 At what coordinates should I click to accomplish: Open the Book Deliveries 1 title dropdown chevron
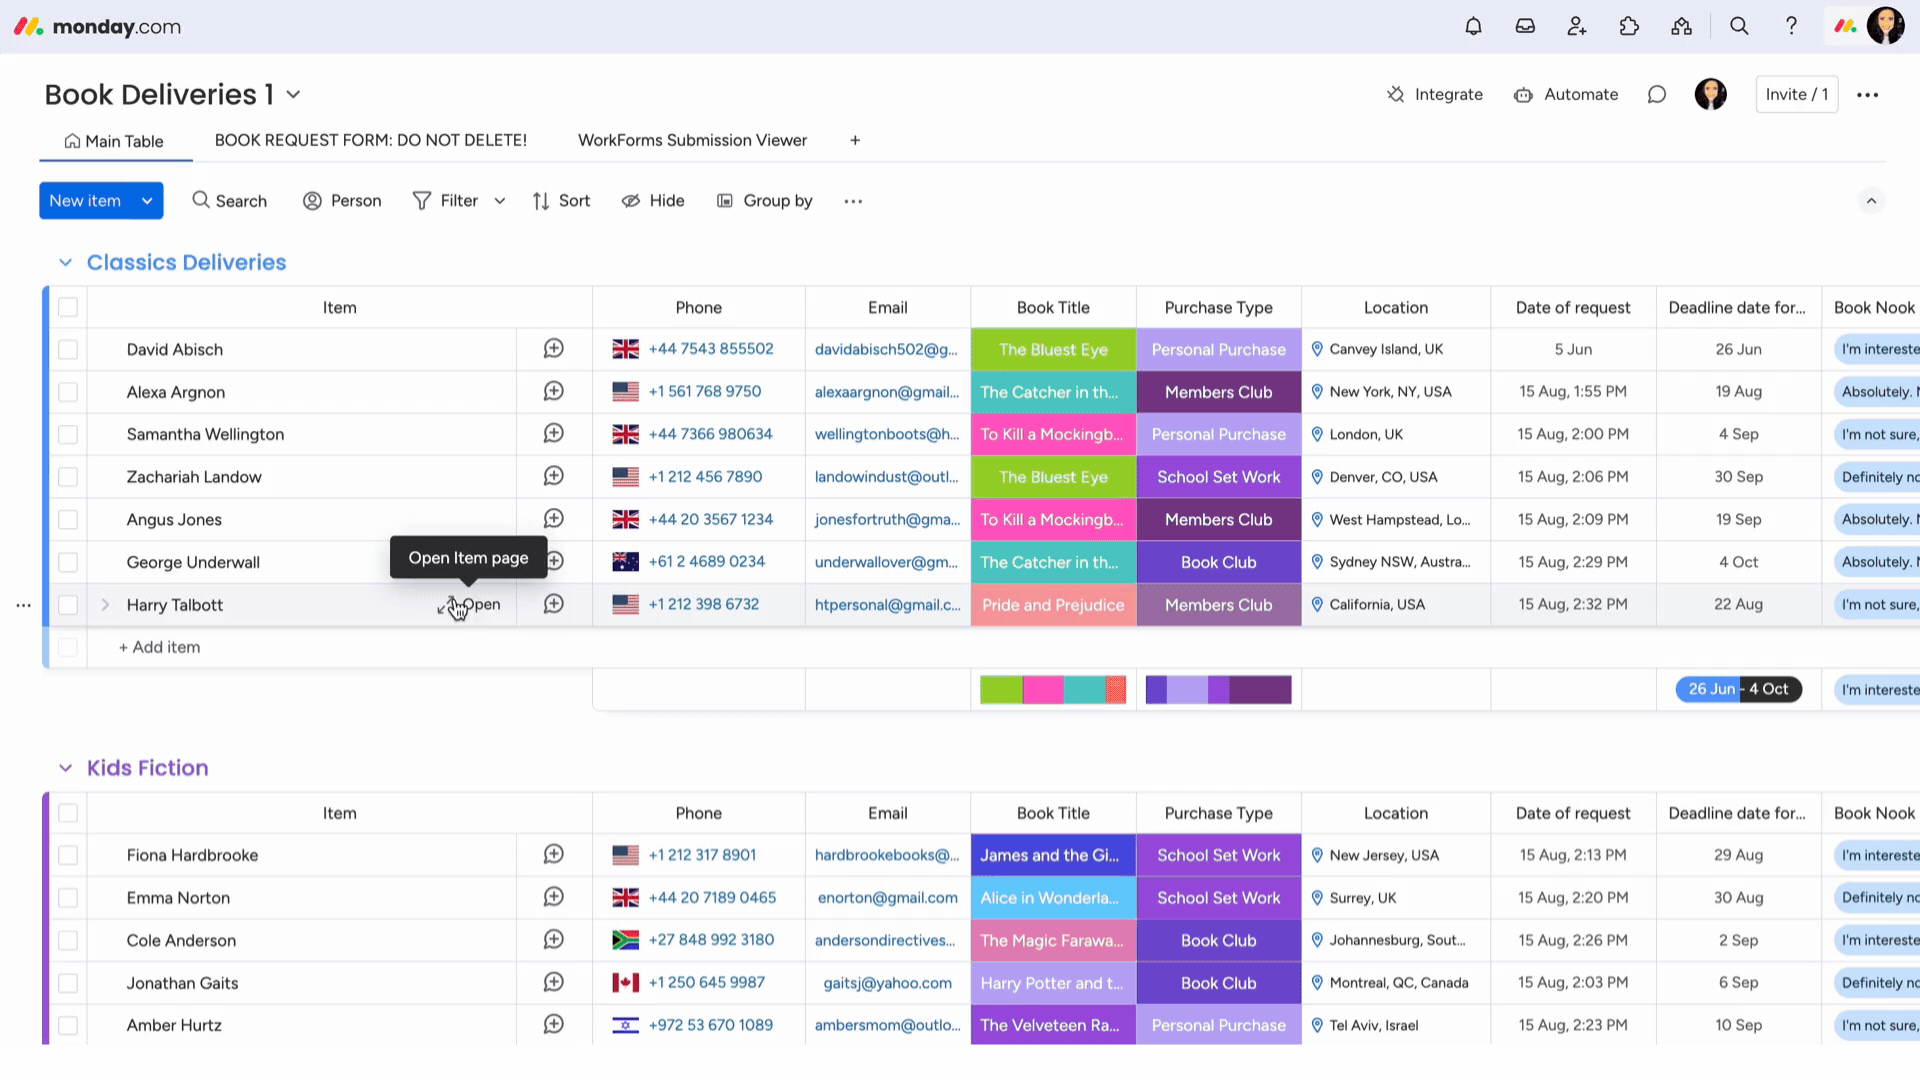(293, 95)
